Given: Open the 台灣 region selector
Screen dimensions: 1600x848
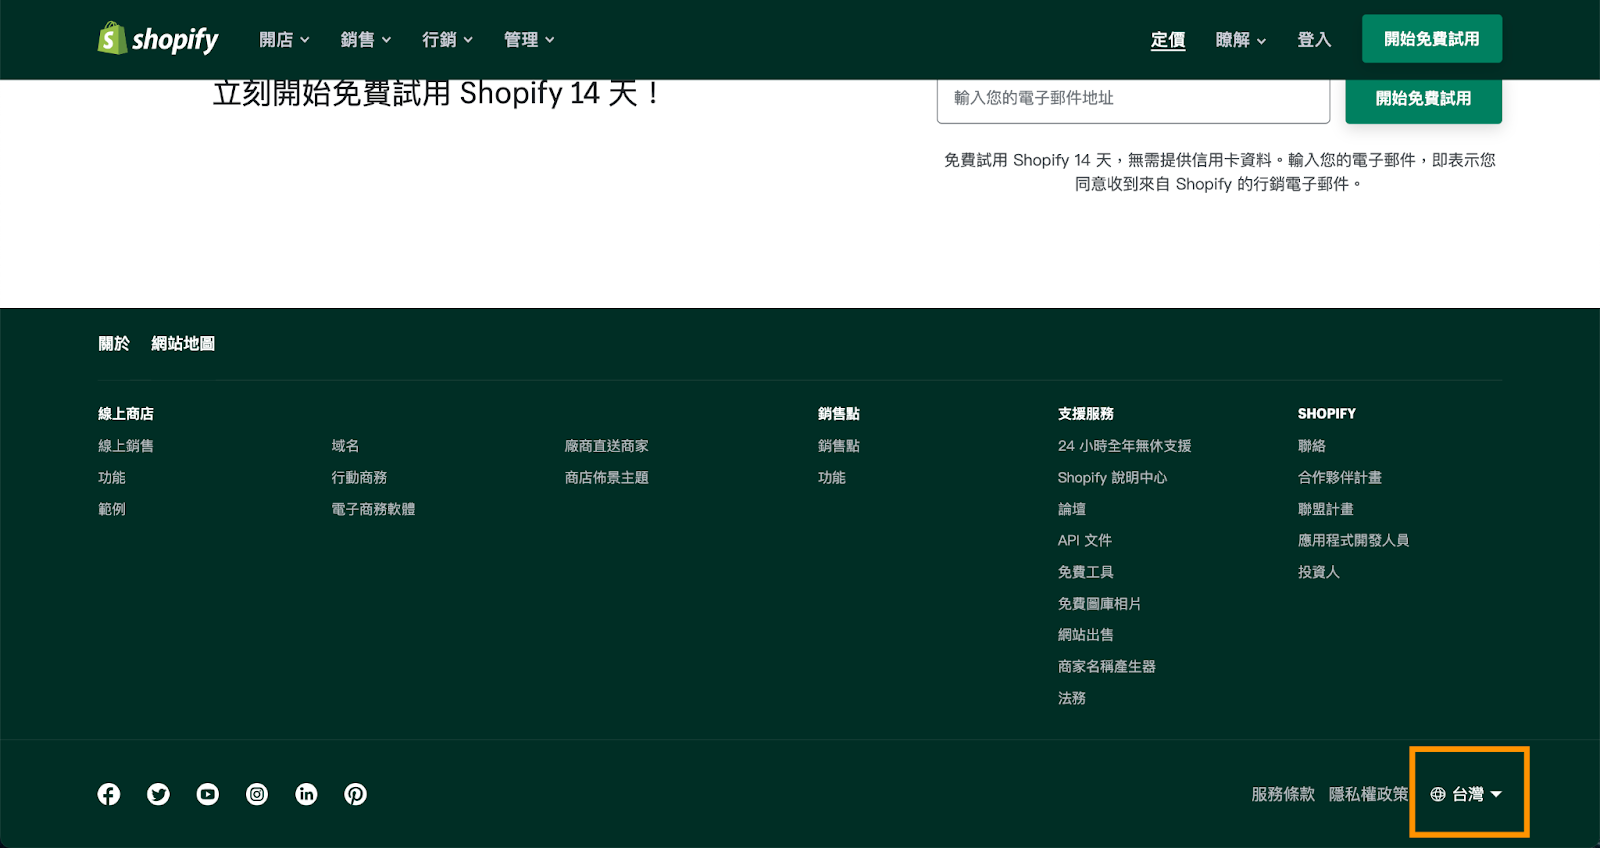Looking at the screenshot, I should click(1466, 794).
